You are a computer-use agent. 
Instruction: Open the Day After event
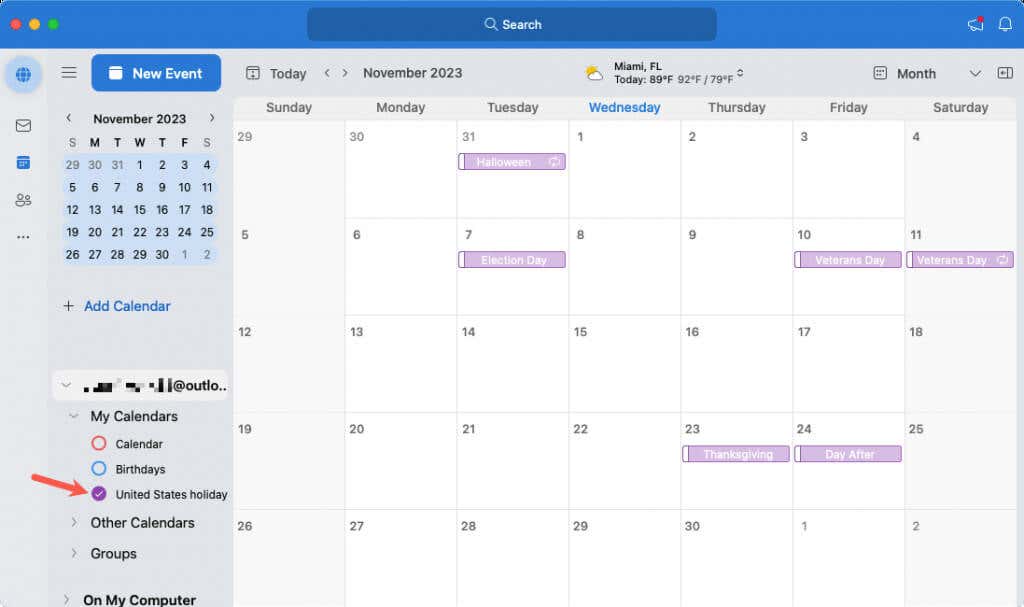pyautogui.click(x=848, y=454)
